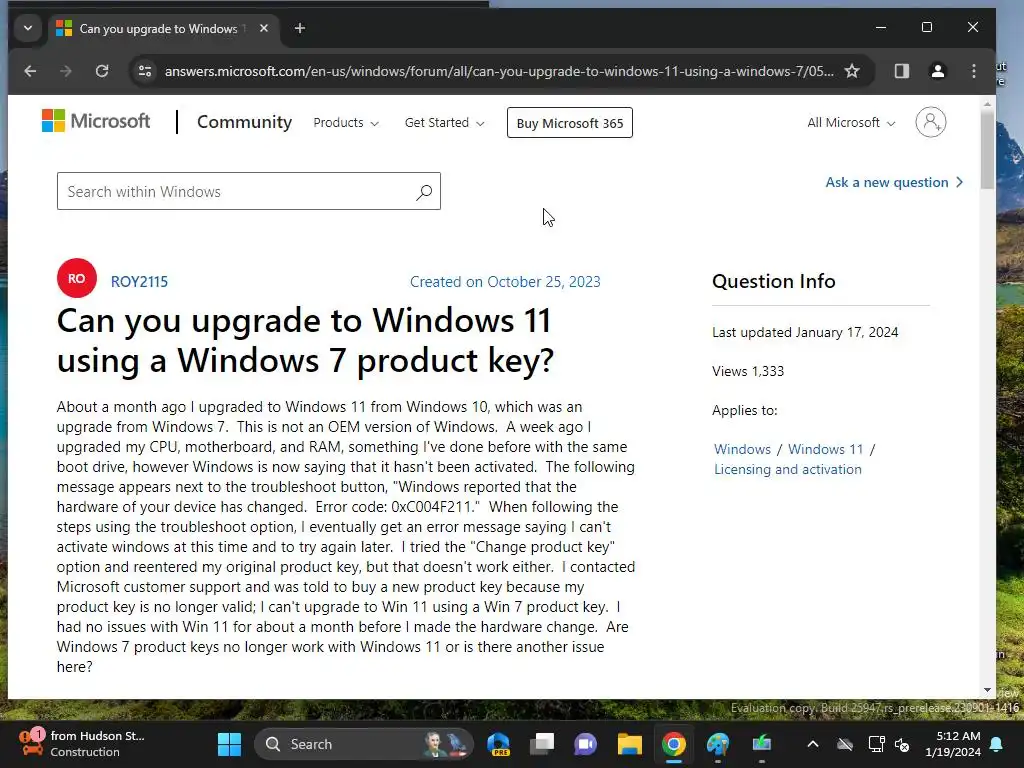The width and height of the screenshot is (1024, 768).
Task: Click the Microsoft logo
Action: (96, 121)
